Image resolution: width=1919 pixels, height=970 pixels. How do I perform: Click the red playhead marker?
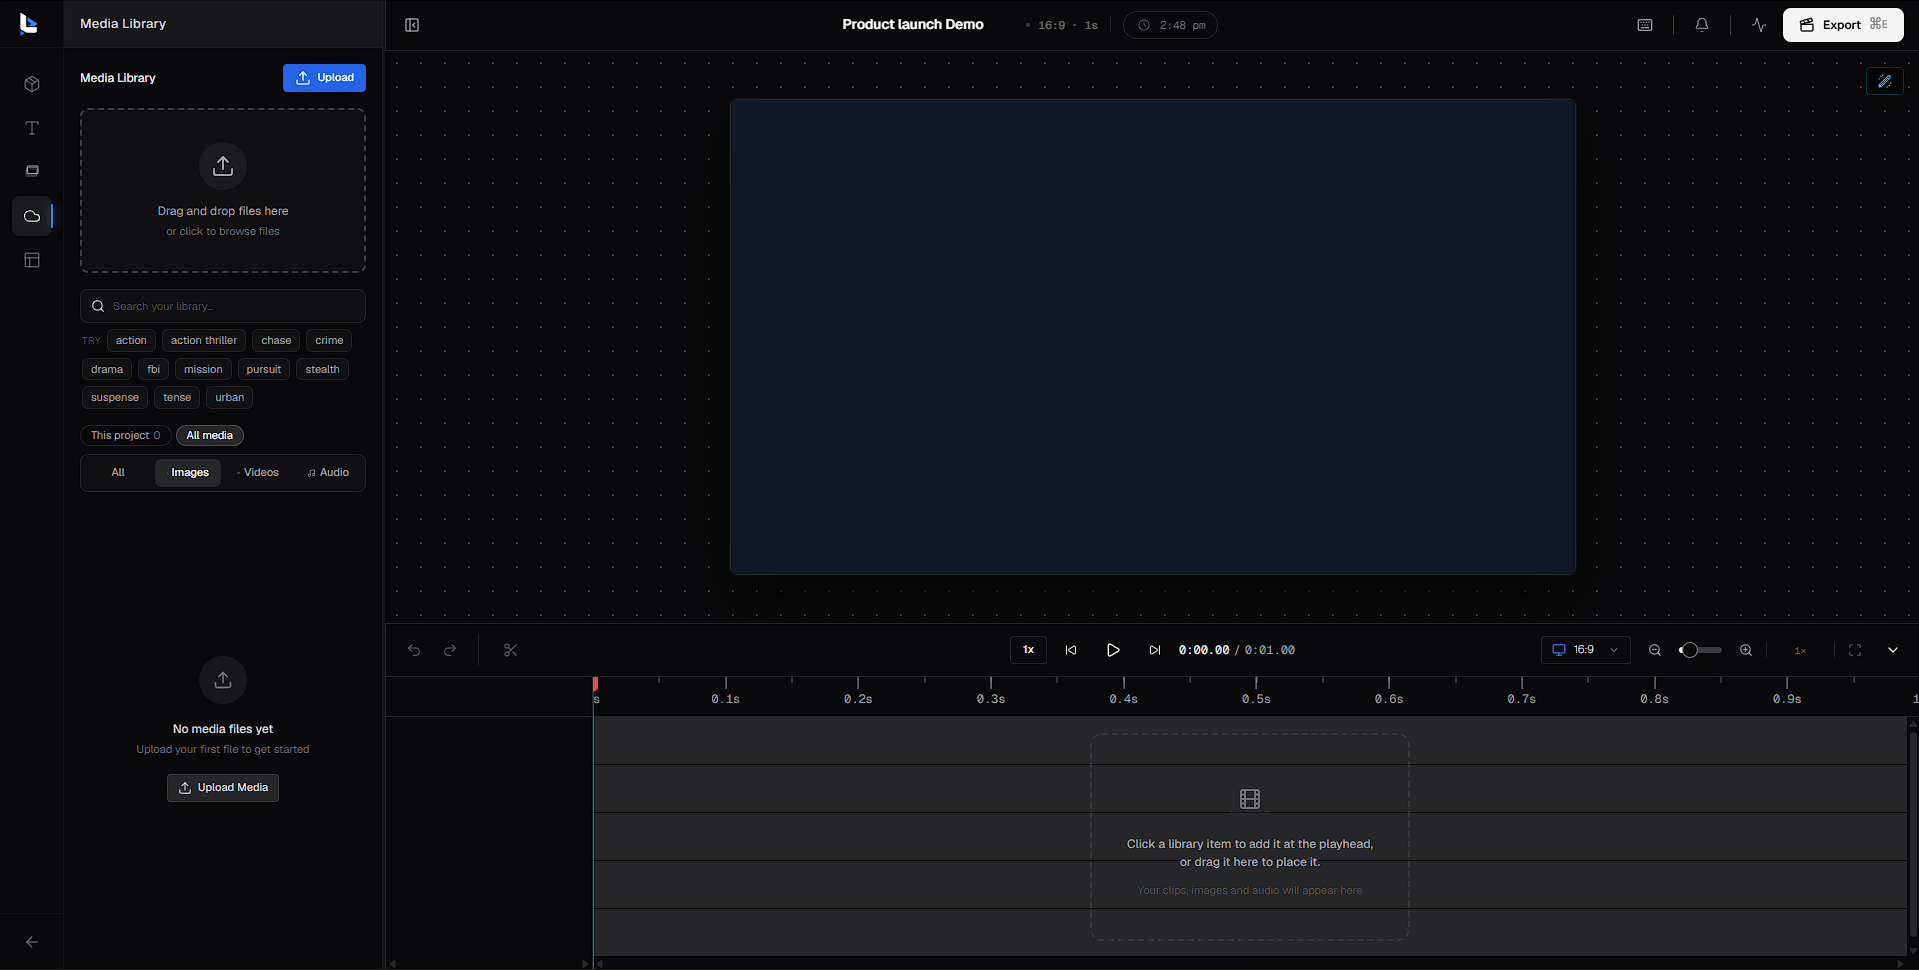point(595,684)
